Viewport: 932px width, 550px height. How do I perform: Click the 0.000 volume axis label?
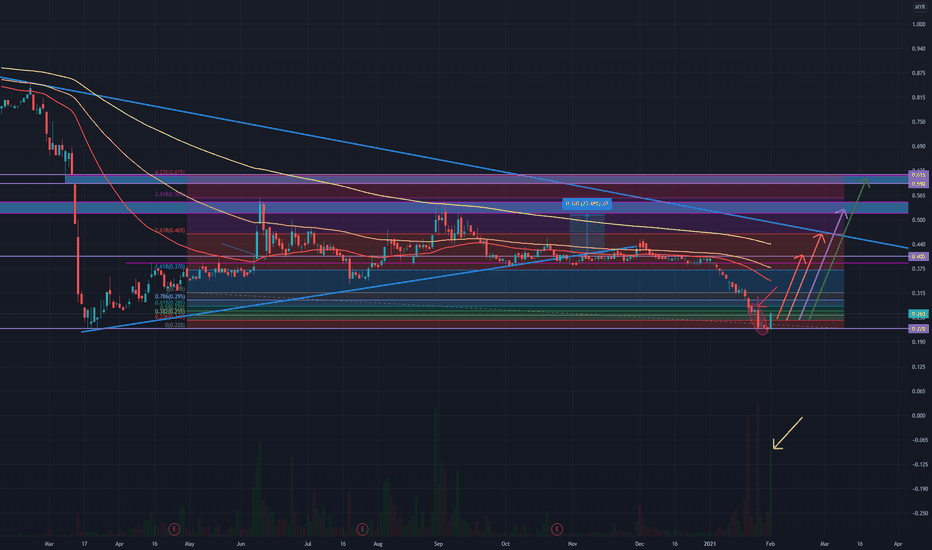(919, 416)
